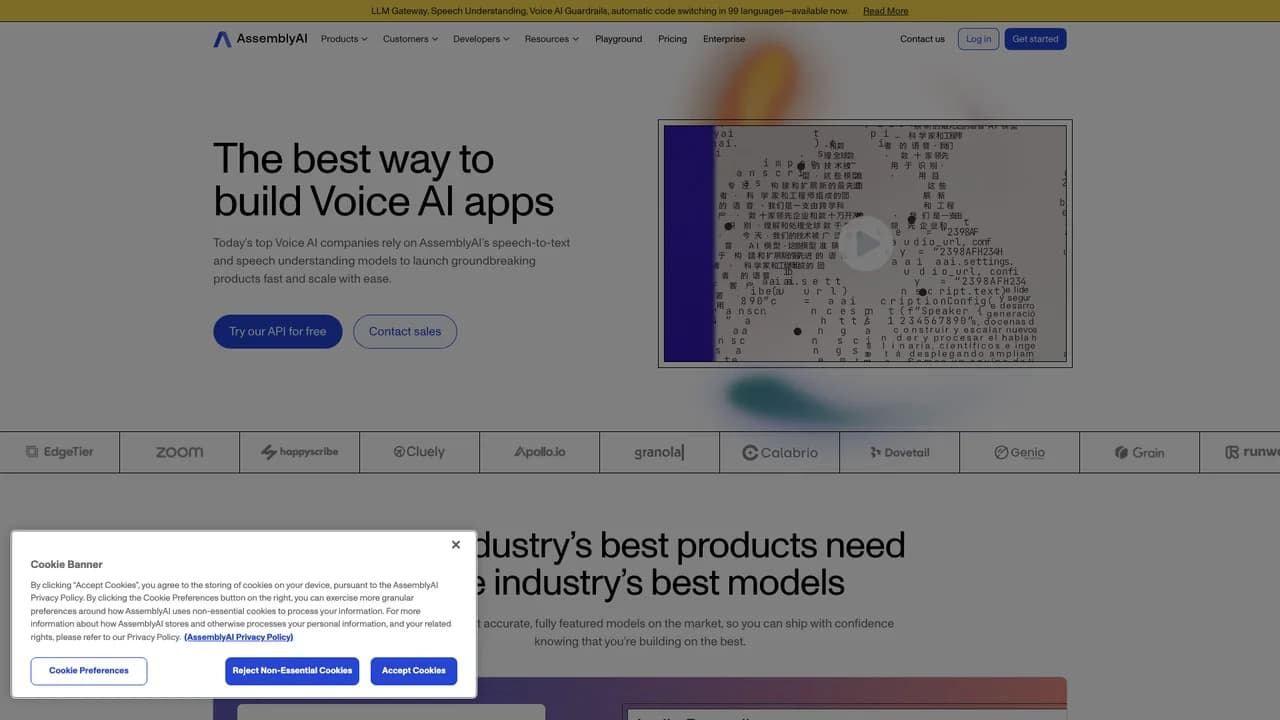Click the Calabrio customer logo
The height and width of the screenshot is (720, 1280).
[780, 453]
